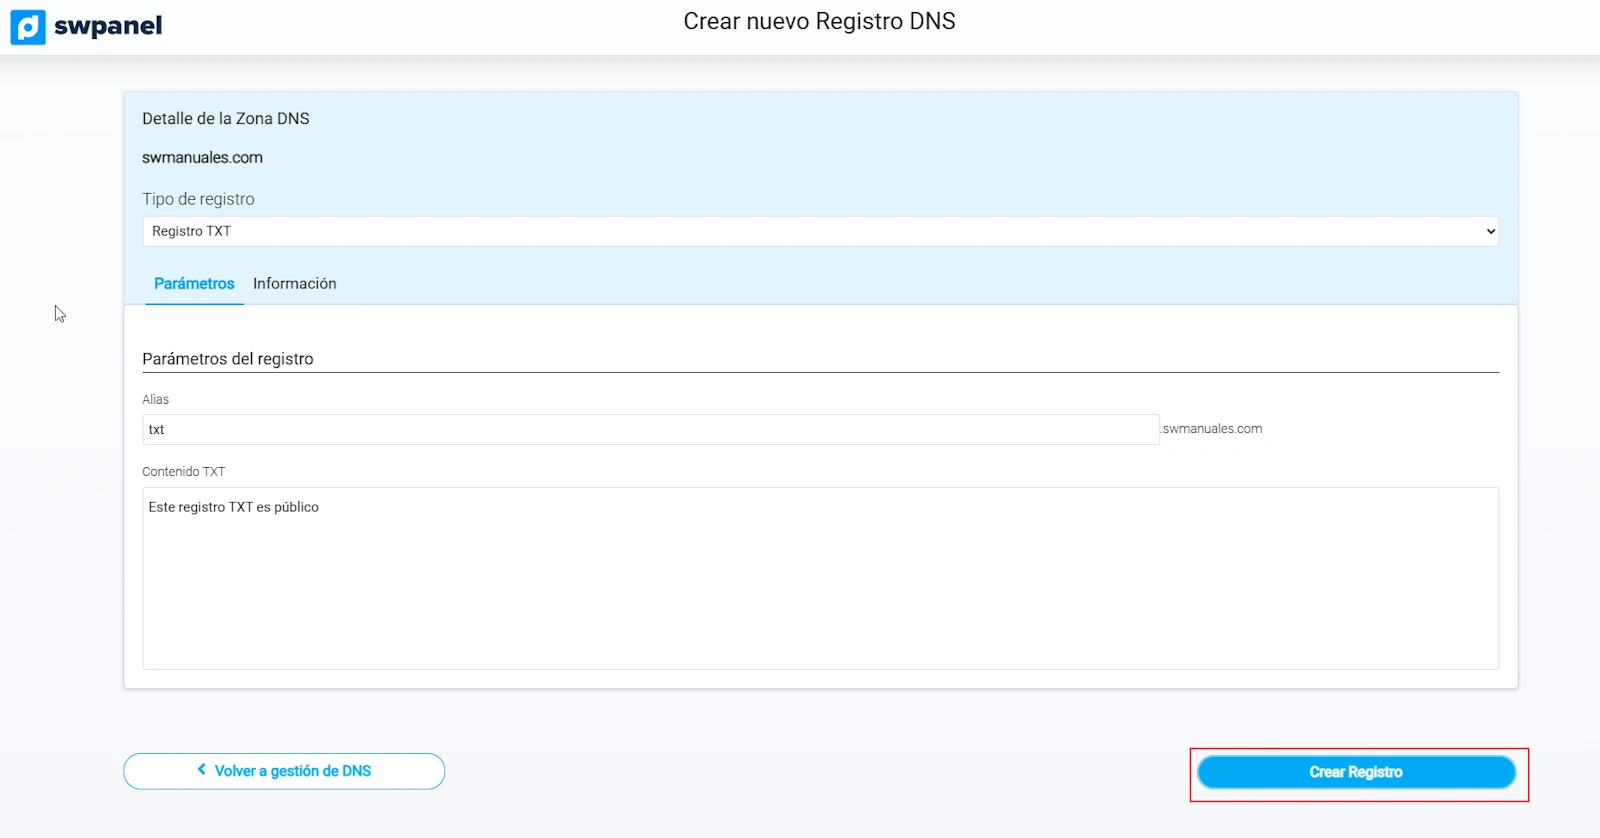Click the left chevron icon in Volver button
1600x838 pixels.
[x=202, y=770]
